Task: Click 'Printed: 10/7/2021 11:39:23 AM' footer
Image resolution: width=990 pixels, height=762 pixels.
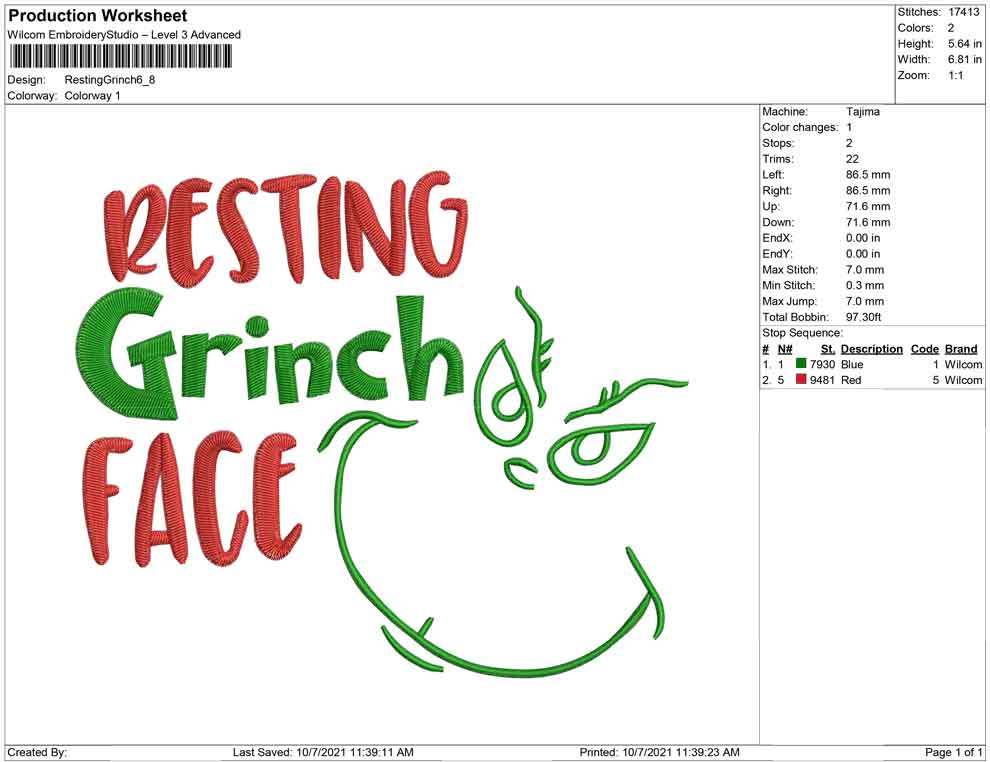Action: 659,752
